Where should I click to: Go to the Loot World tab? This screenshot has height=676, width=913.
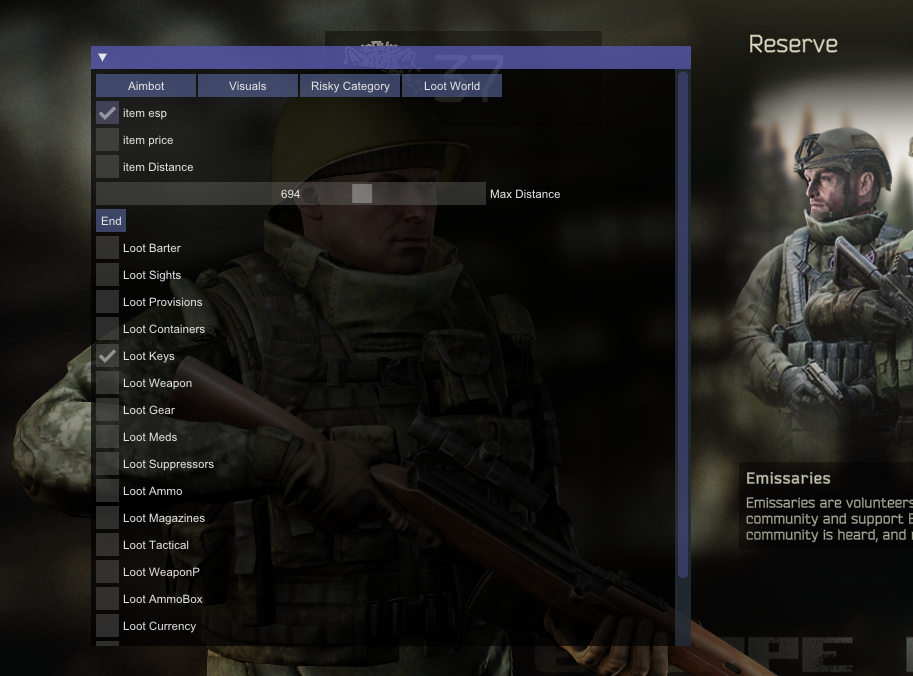(x=452, y=86)
